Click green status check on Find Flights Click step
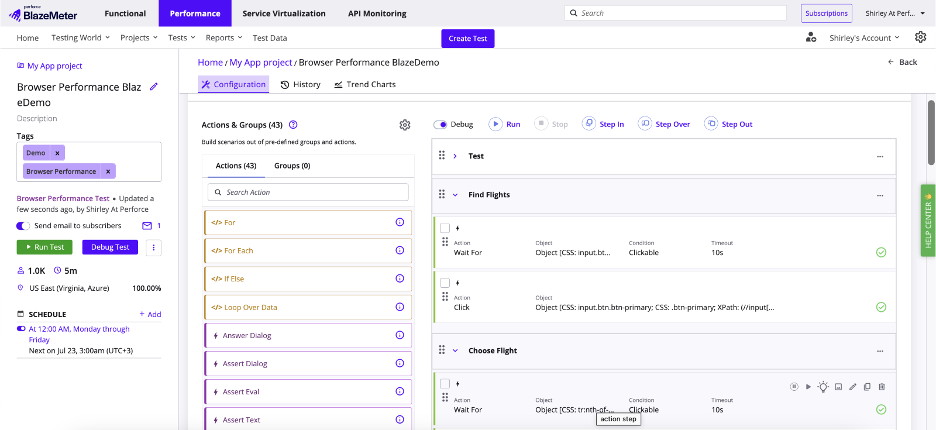The width and height of the screenshot is (936, 430). pos(881,307)
